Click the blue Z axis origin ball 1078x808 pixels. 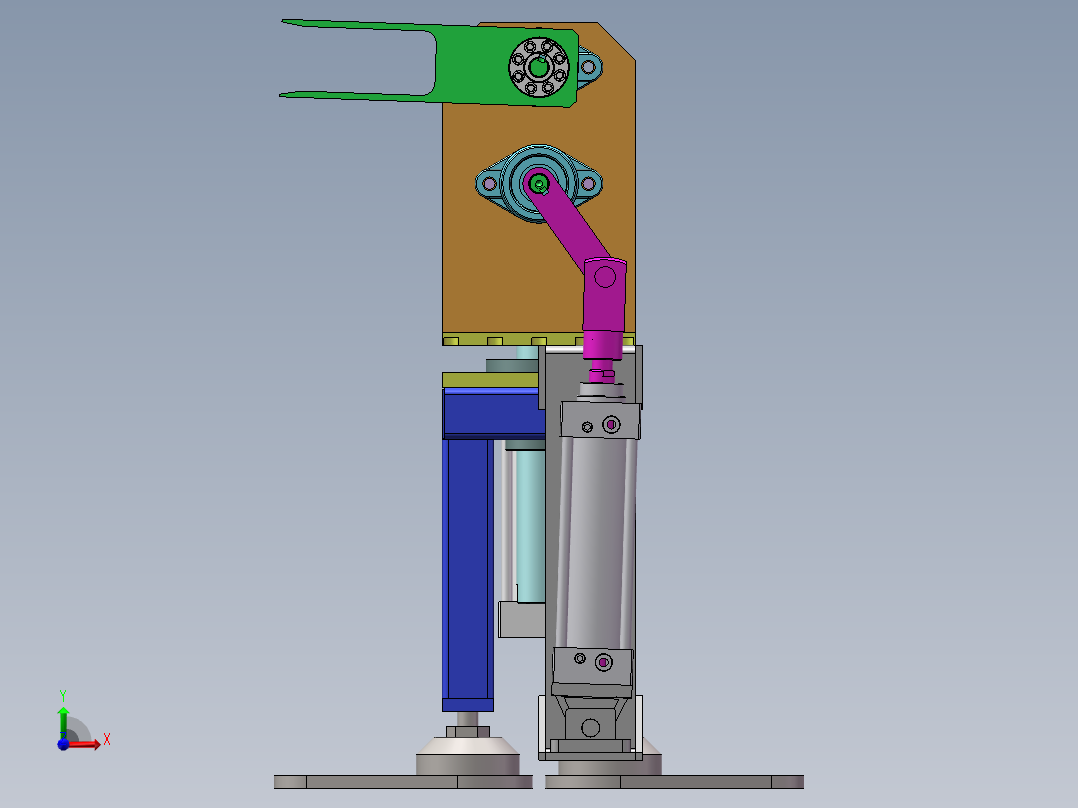pos(63,744)
